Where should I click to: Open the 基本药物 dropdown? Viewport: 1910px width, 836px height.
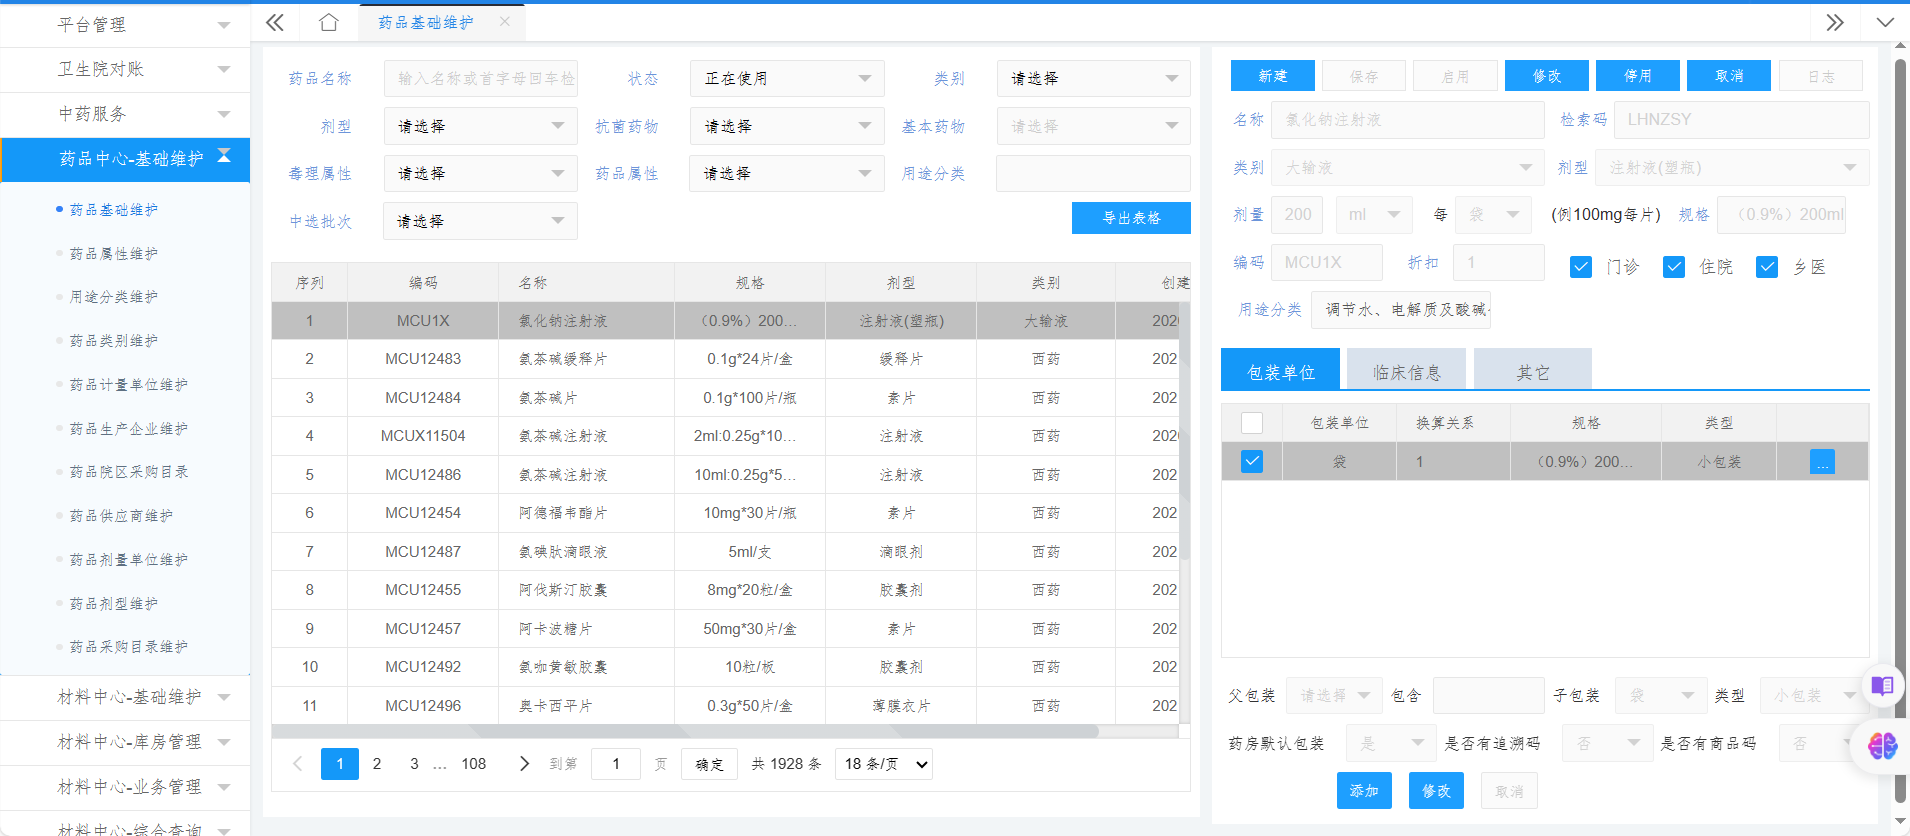click(1093, 126)
